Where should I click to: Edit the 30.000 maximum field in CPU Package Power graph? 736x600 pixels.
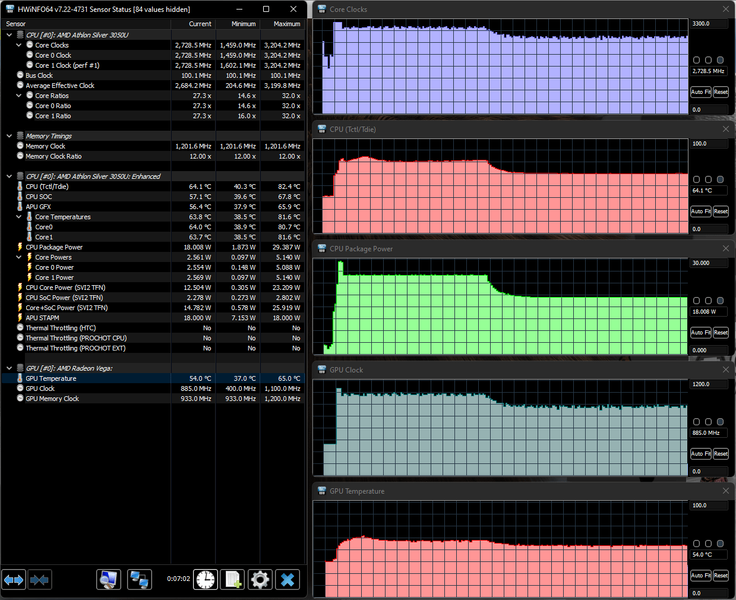[x=709, y=263]
